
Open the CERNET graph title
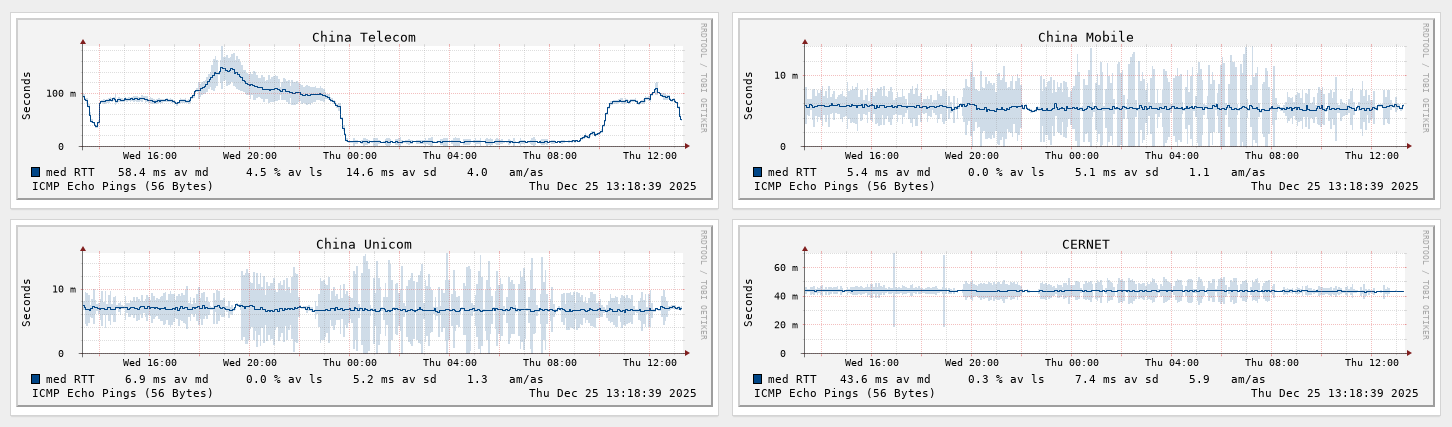[1085, 245]
